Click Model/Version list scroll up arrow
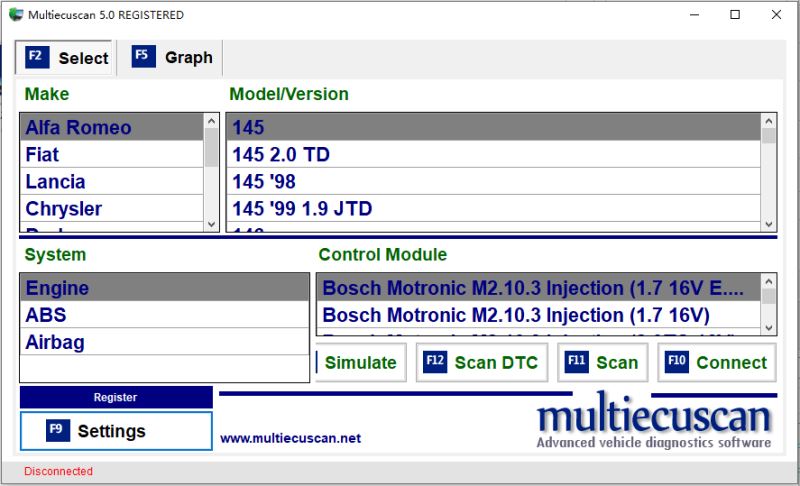Viewport: 800px width, 486px height. 768,121
